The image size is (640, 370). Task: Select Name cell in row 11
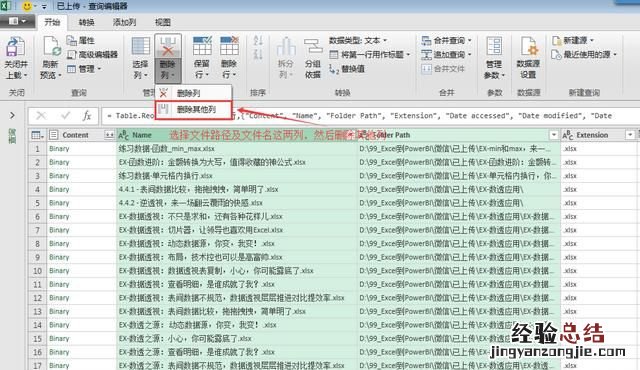point(237,284)
